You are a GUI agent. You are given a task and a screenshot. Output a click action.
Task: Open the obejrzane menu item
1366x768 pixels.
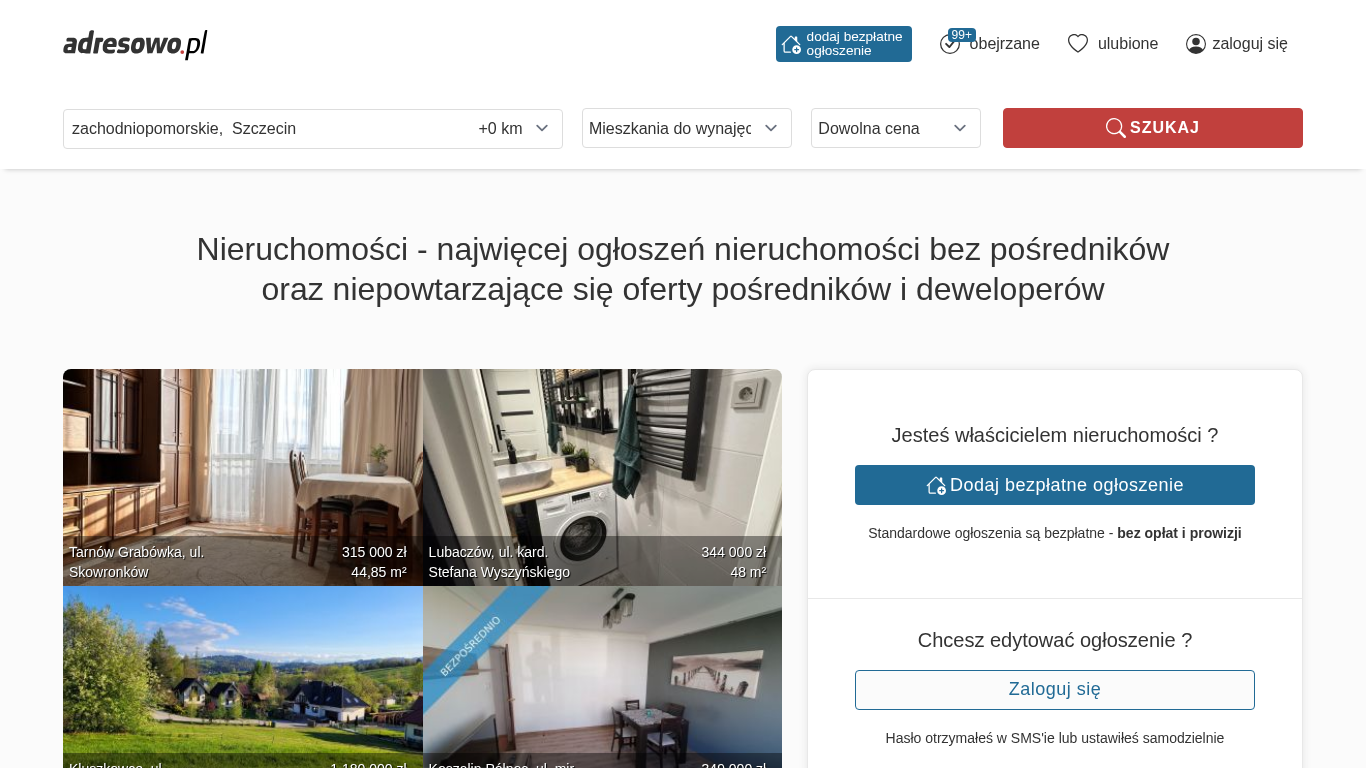pyautogui.click(x=1004, y=44)
